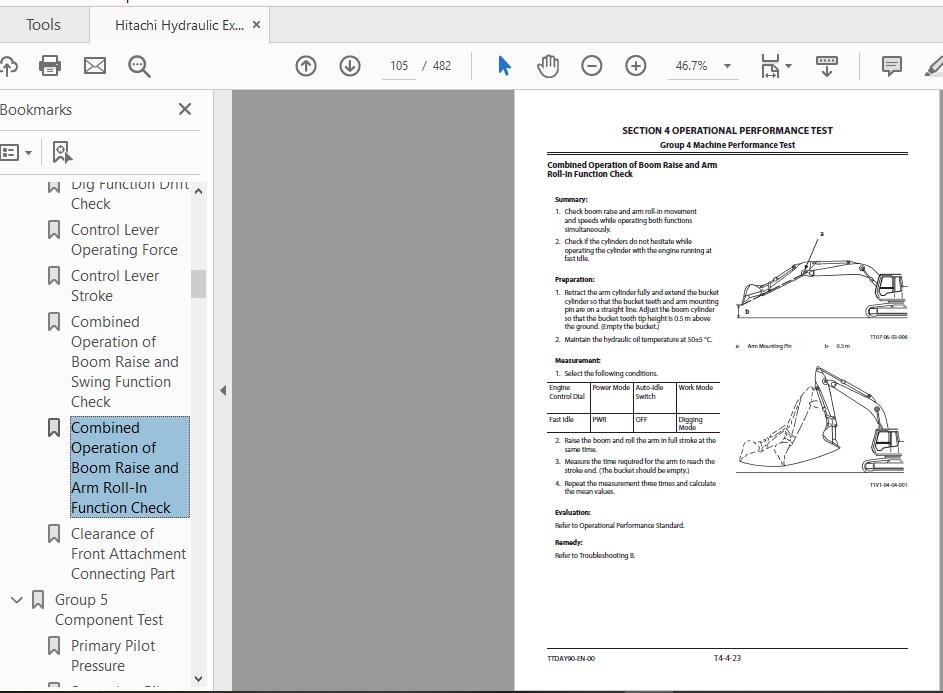Open Control Lever Operating Force bookmark

coord(124,239)
